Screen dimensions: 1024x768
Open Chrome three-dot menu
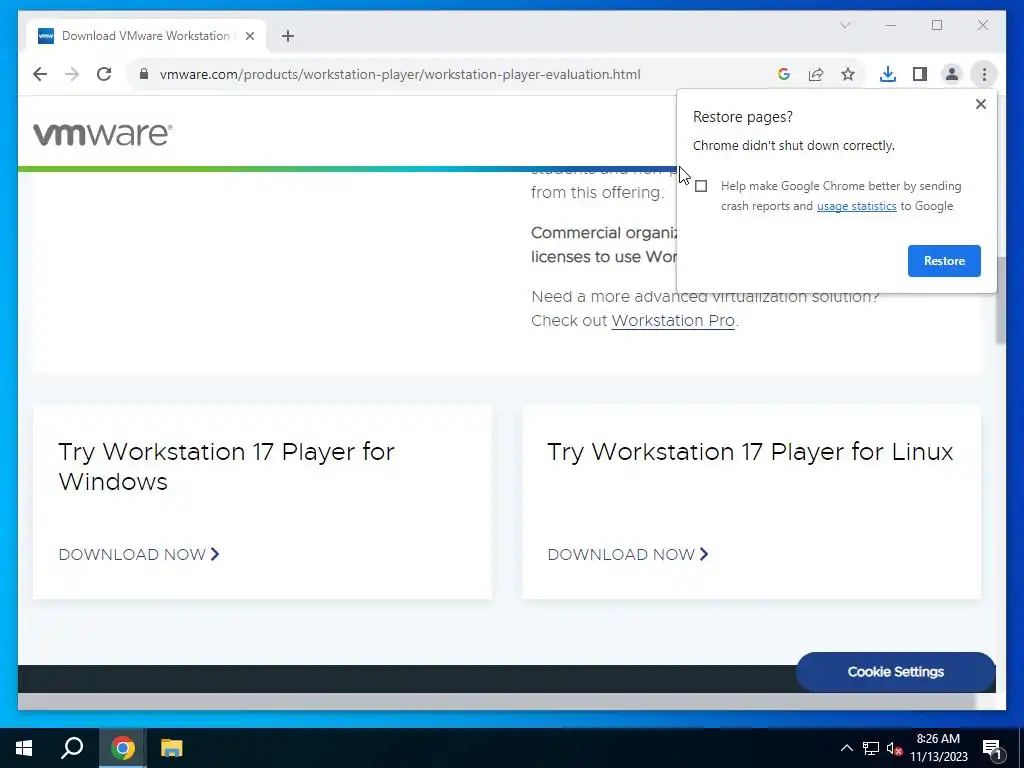pyautogui.click(x=984, y=74)
